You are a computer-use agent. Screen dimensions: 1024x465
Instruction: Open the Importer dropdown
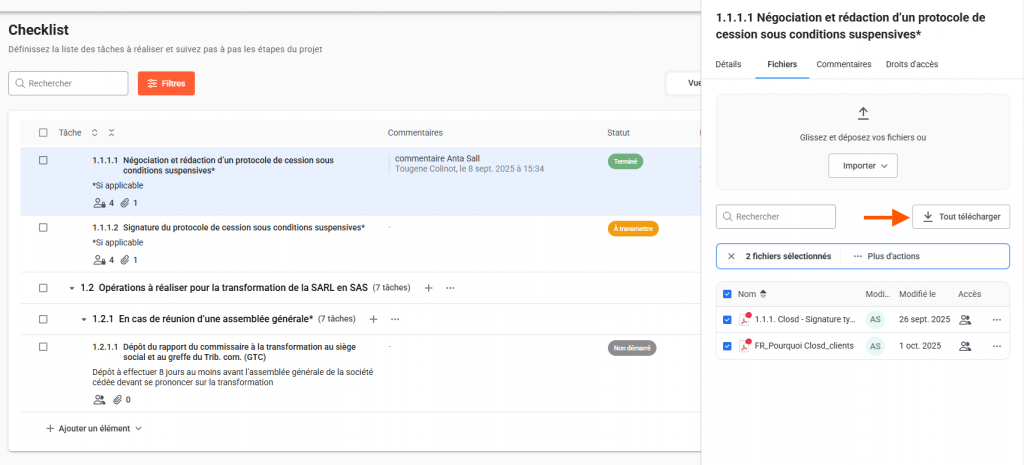(862, 166)
